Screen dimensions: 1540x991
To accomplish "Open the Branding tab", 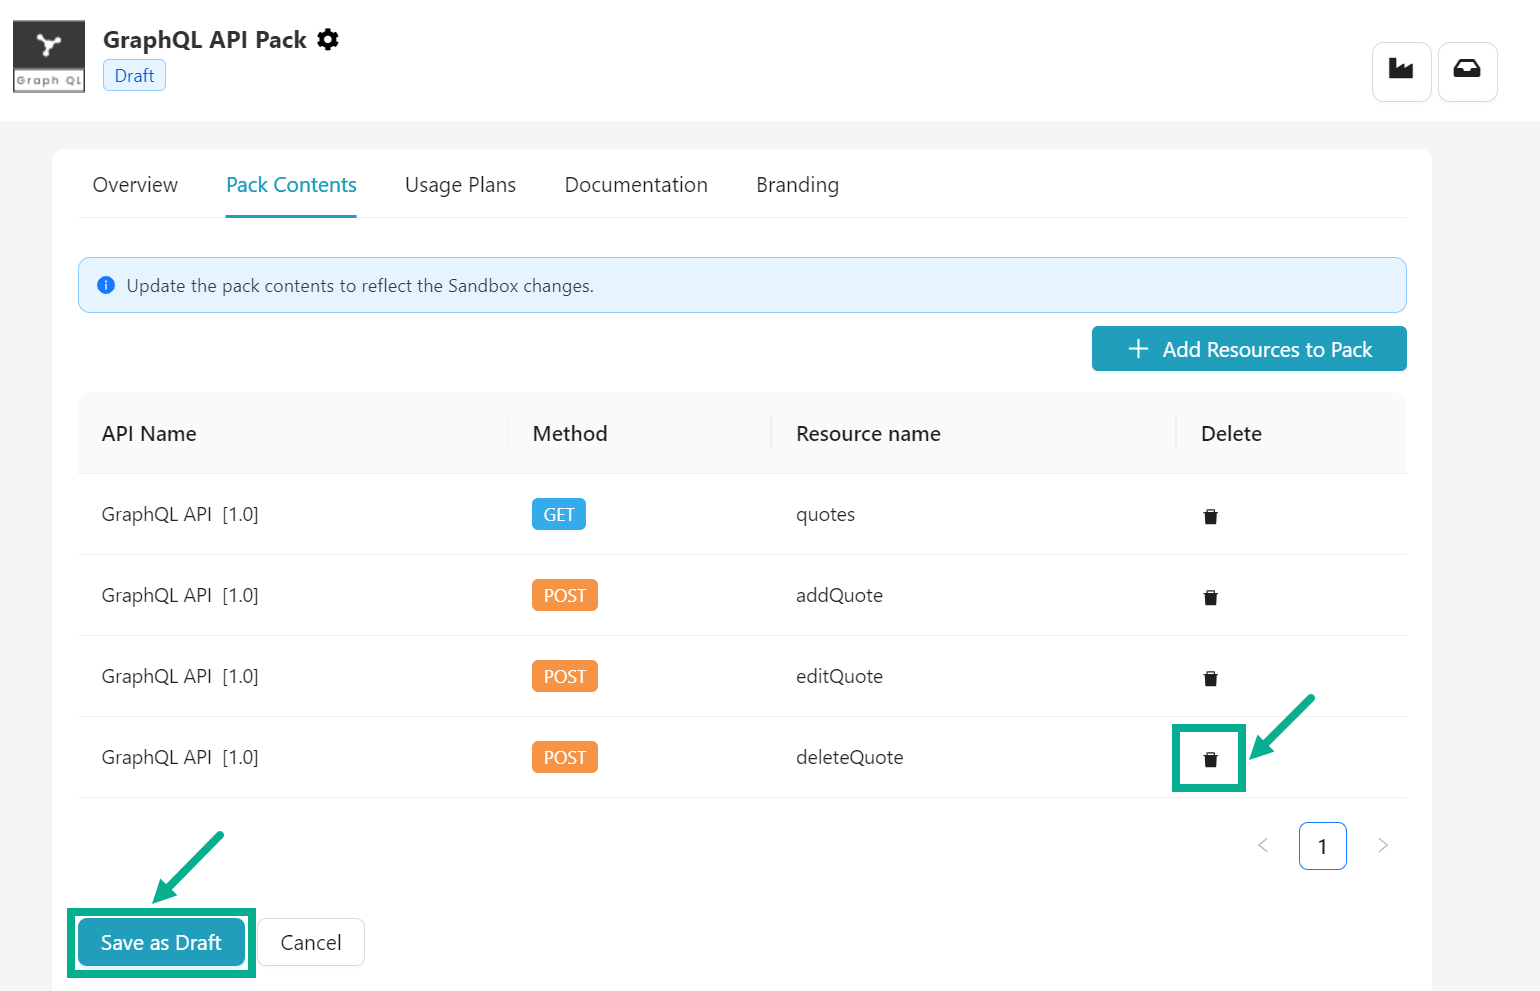I will pos(797,185).
